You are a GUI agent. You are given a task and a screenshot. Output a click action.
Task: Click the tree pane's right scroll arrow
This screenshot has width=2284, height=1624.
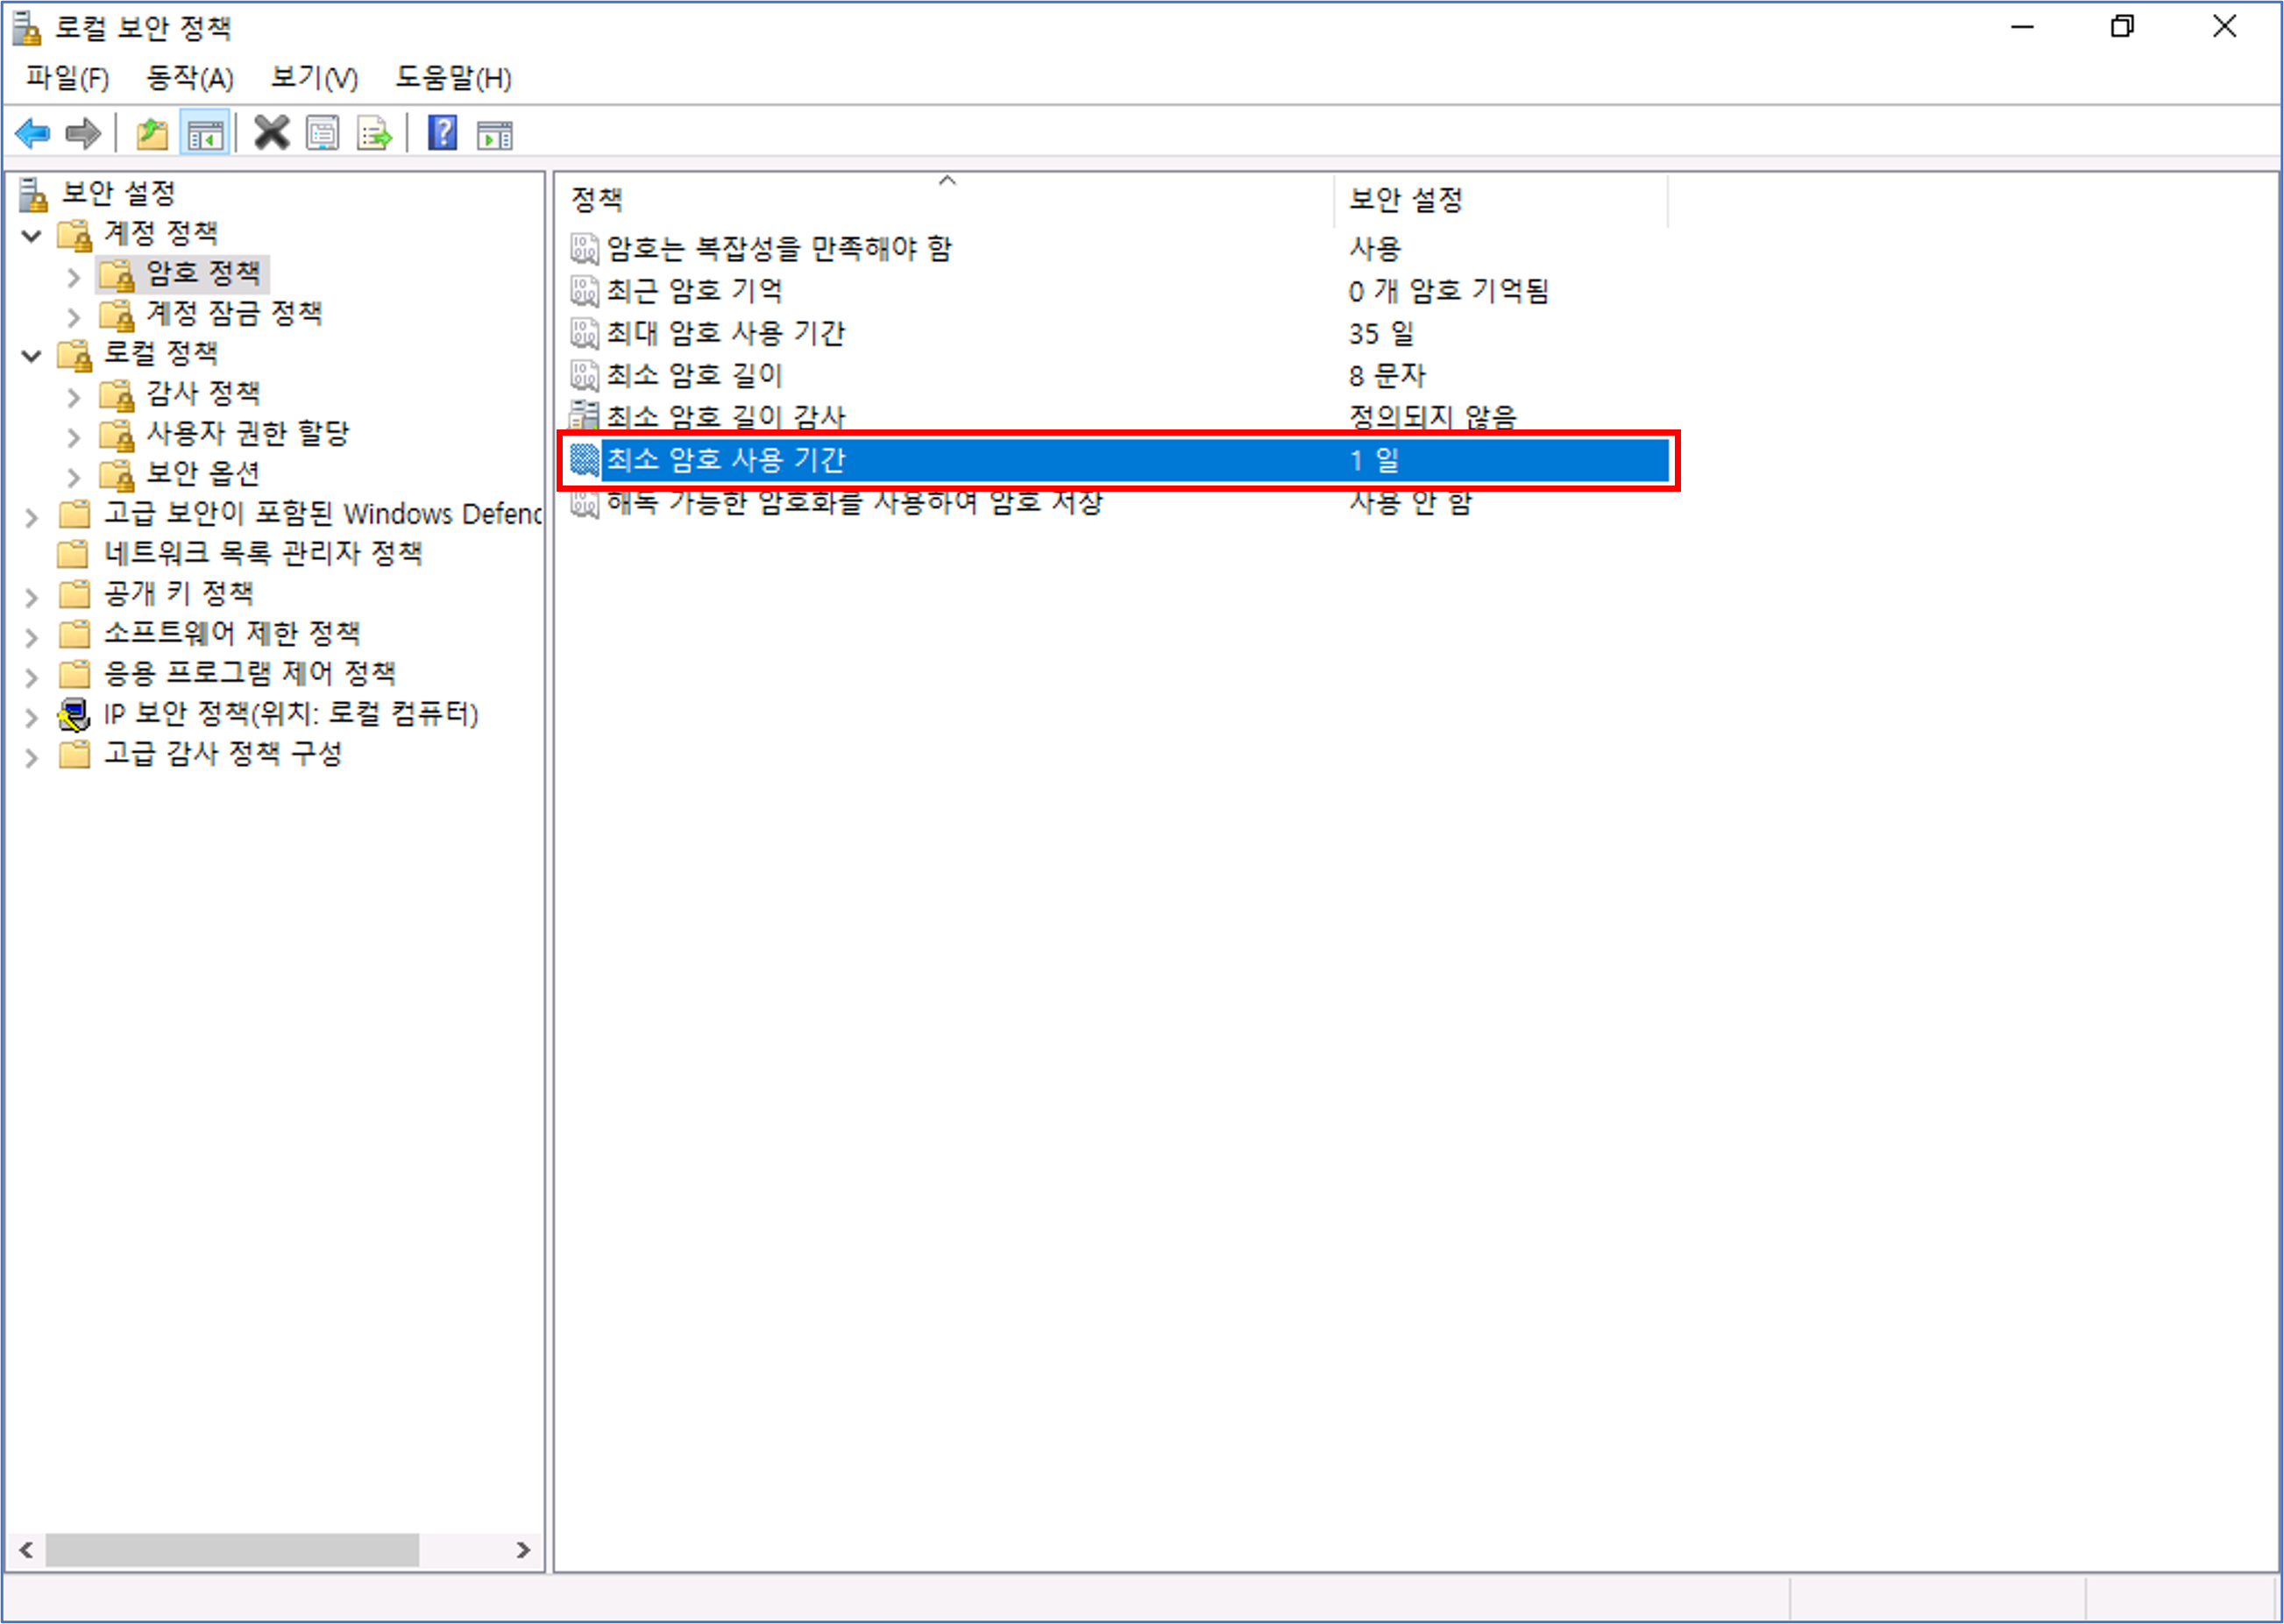tap(523, 1550)
